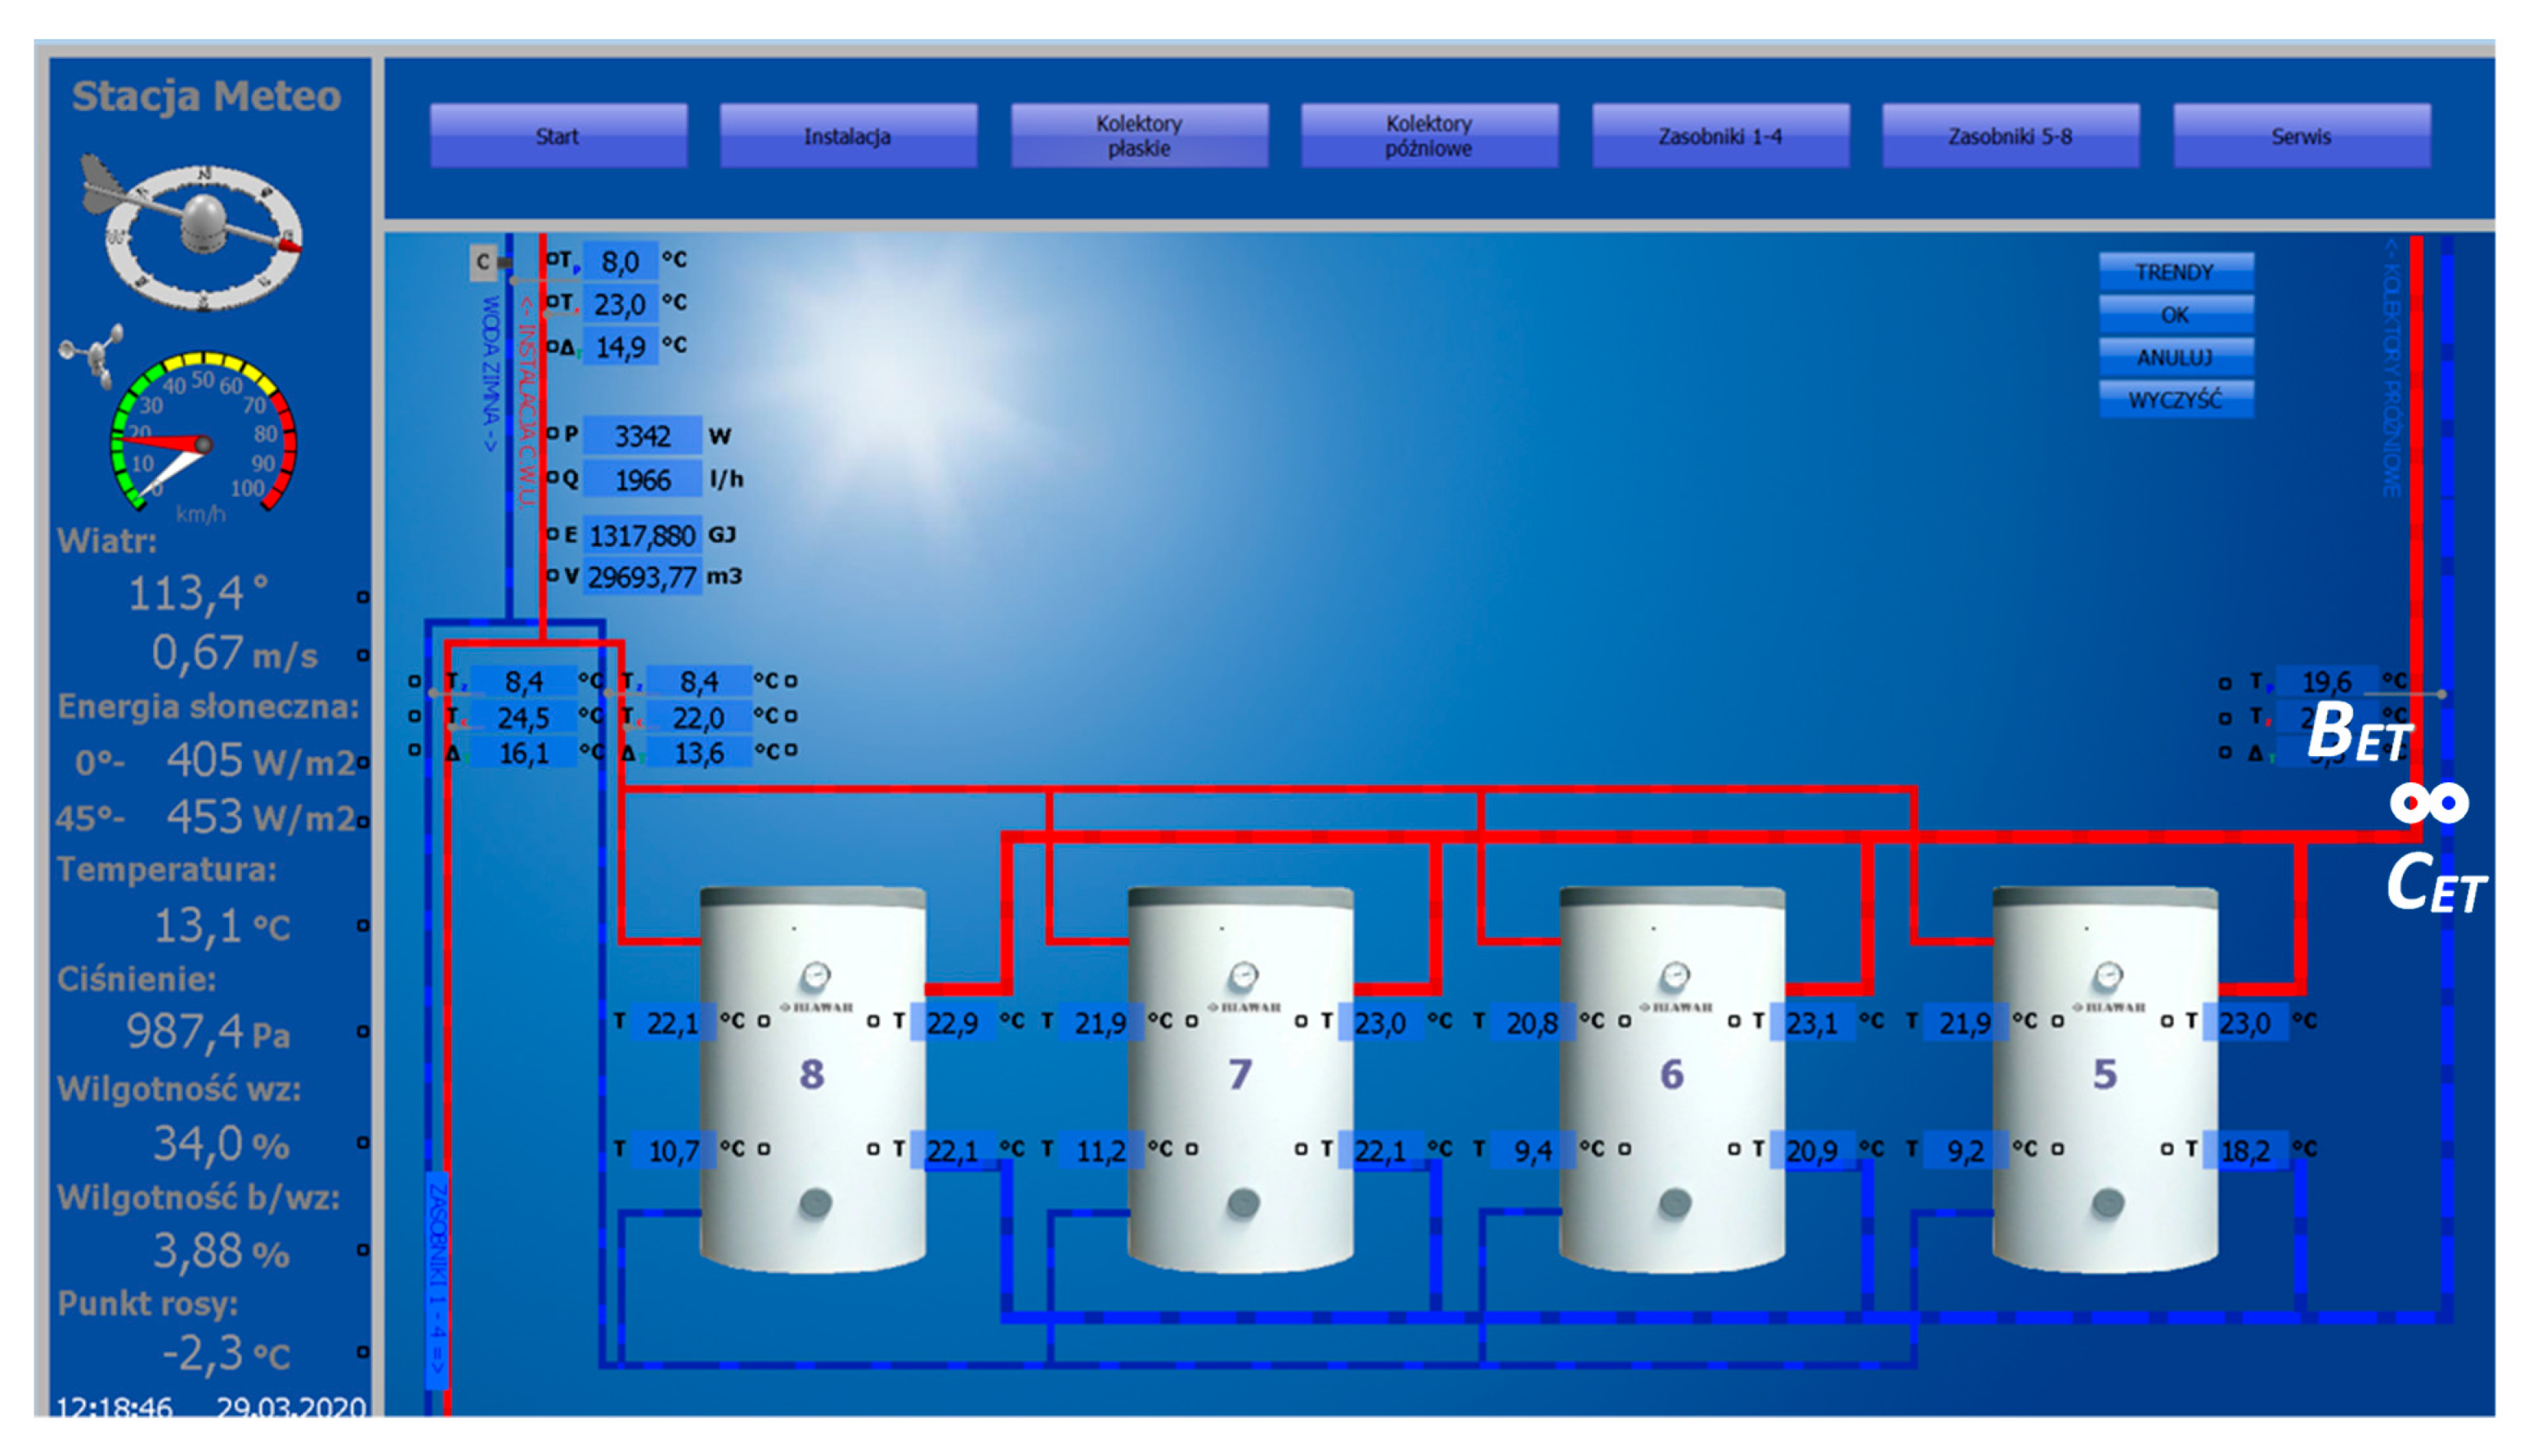The image size is (2533, 1456).
Task: Tick the checkbox beside flow Q value
Action: (x=553, y=478)
